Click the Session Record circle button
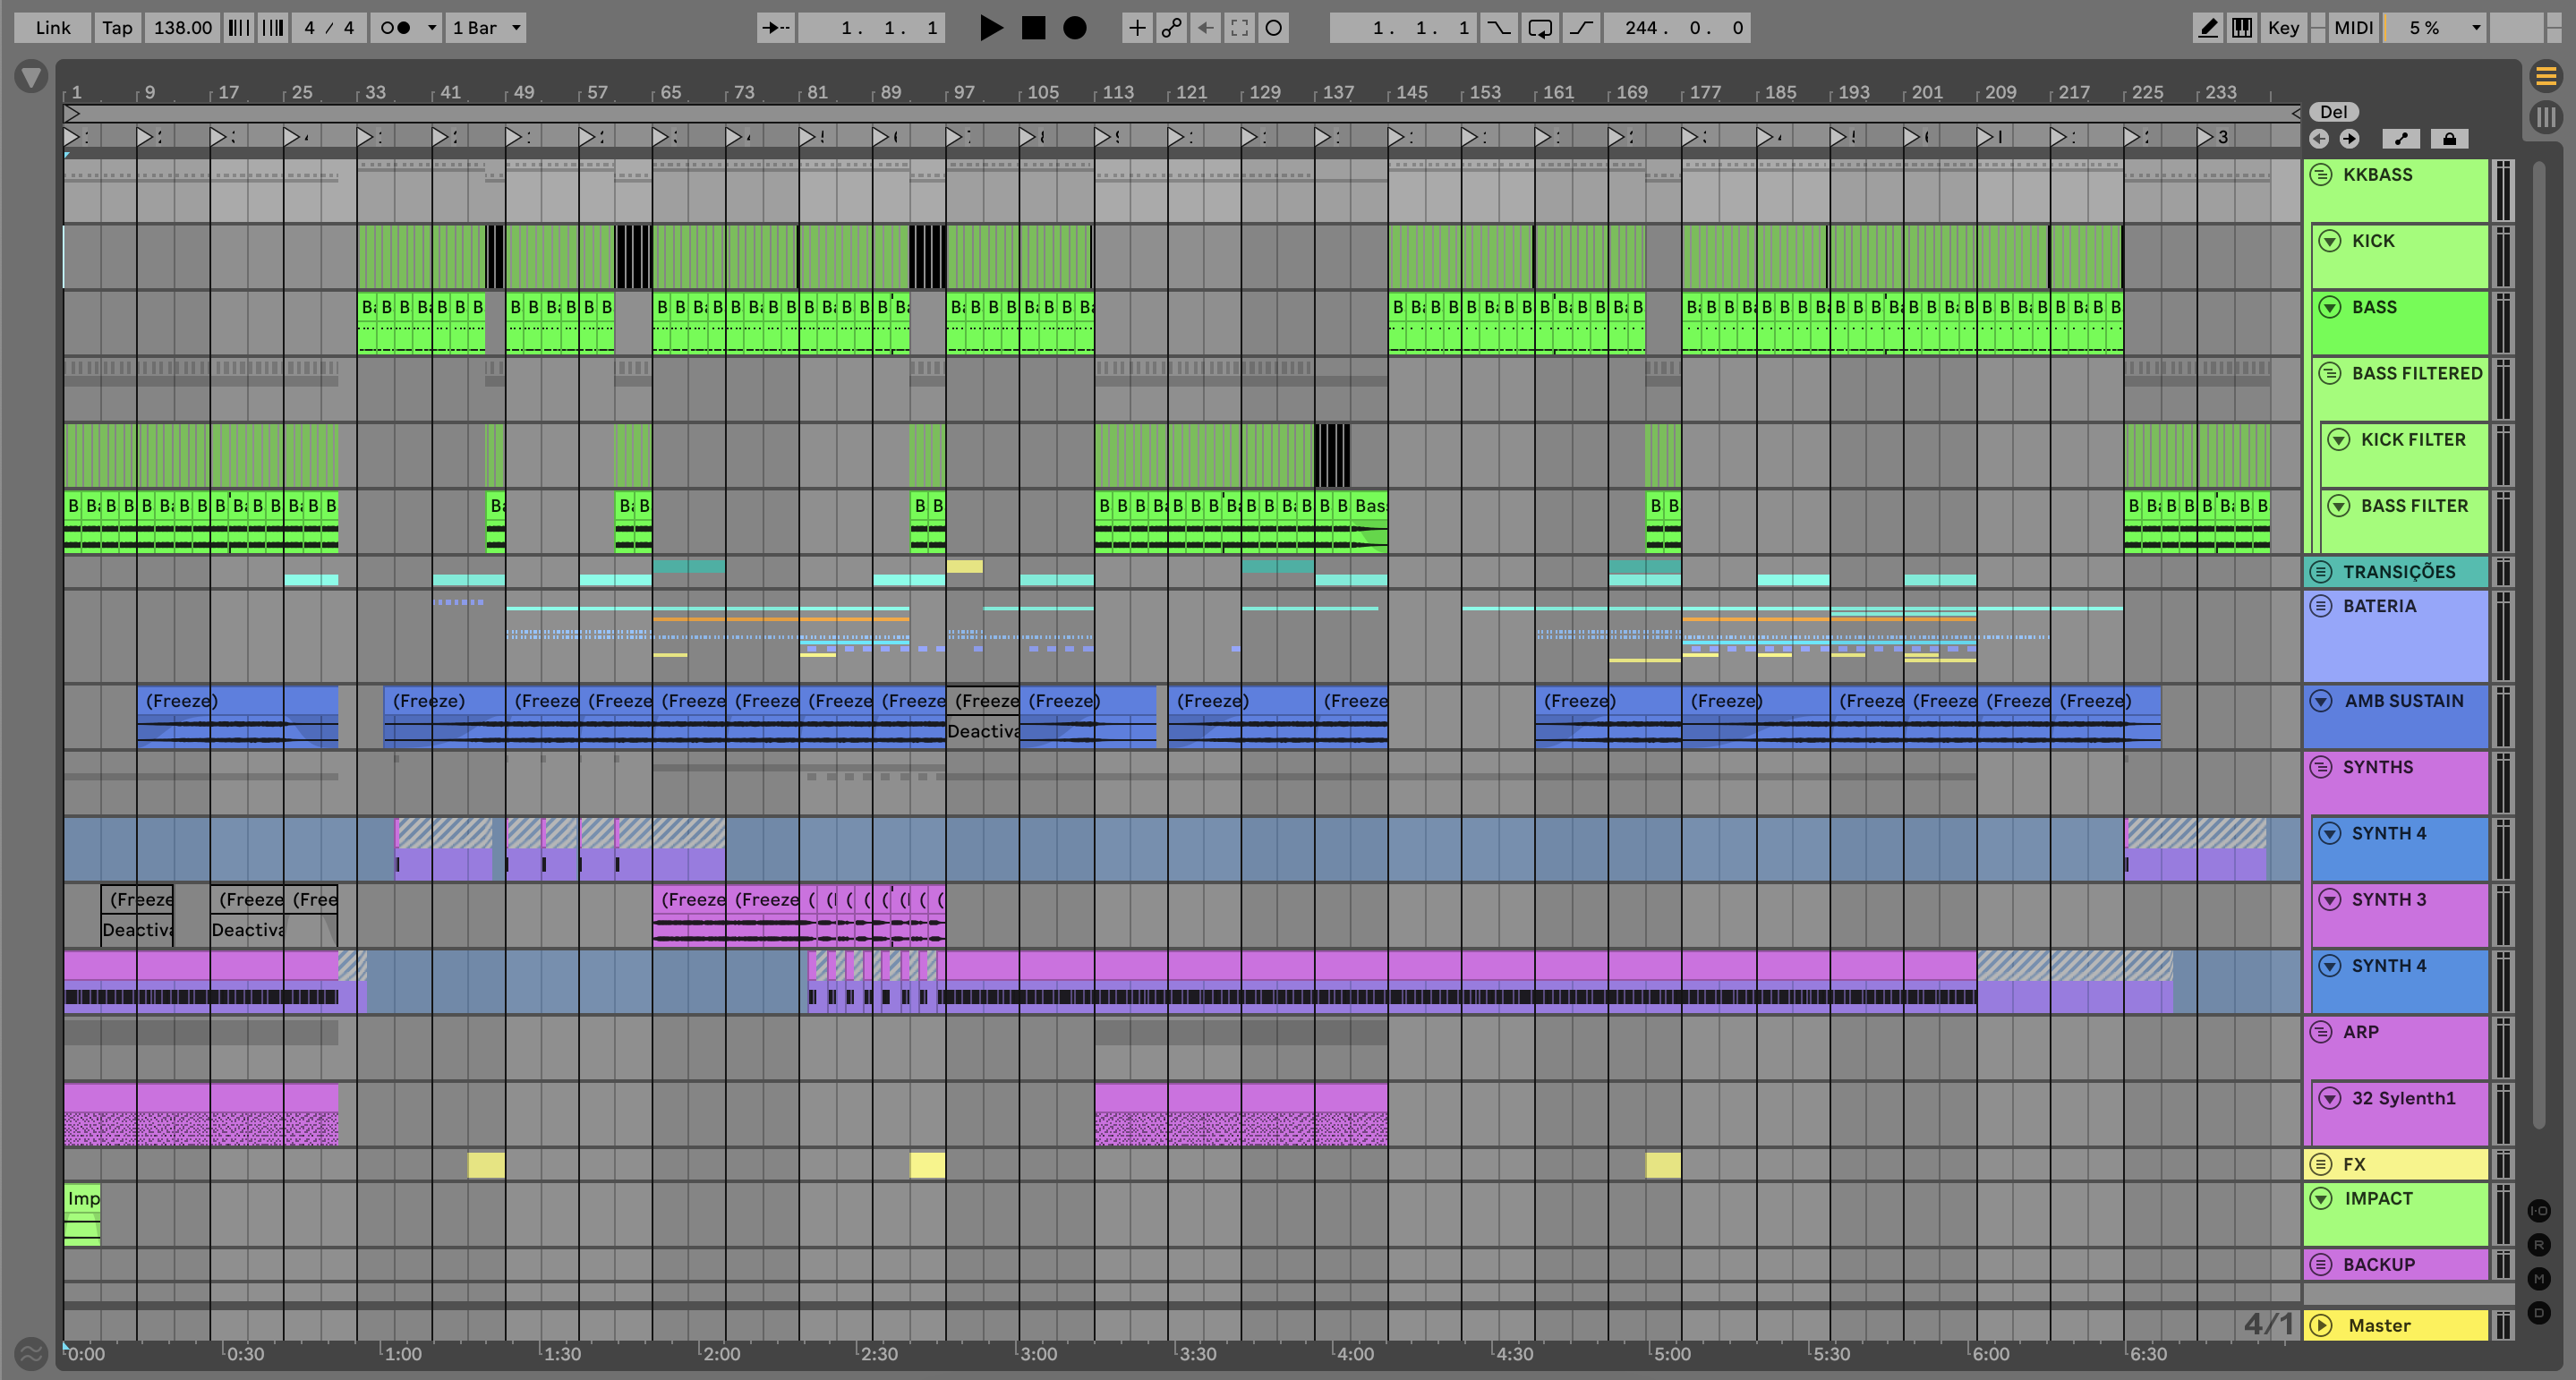This screenshot has height=1380, width=2576. [x=1273, y=28]
